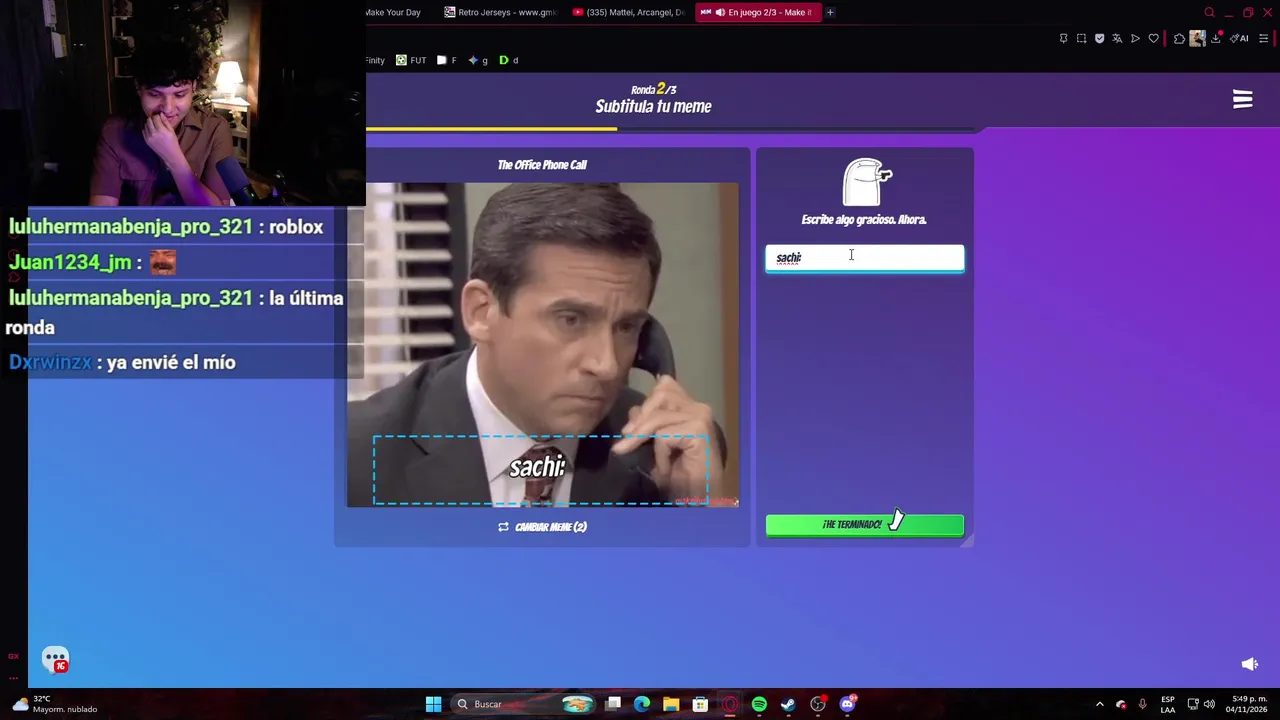The image size is (1280, 720).
Task: Open the Windows Start menu
Action: pyautogui.click(x=433, y=704)
